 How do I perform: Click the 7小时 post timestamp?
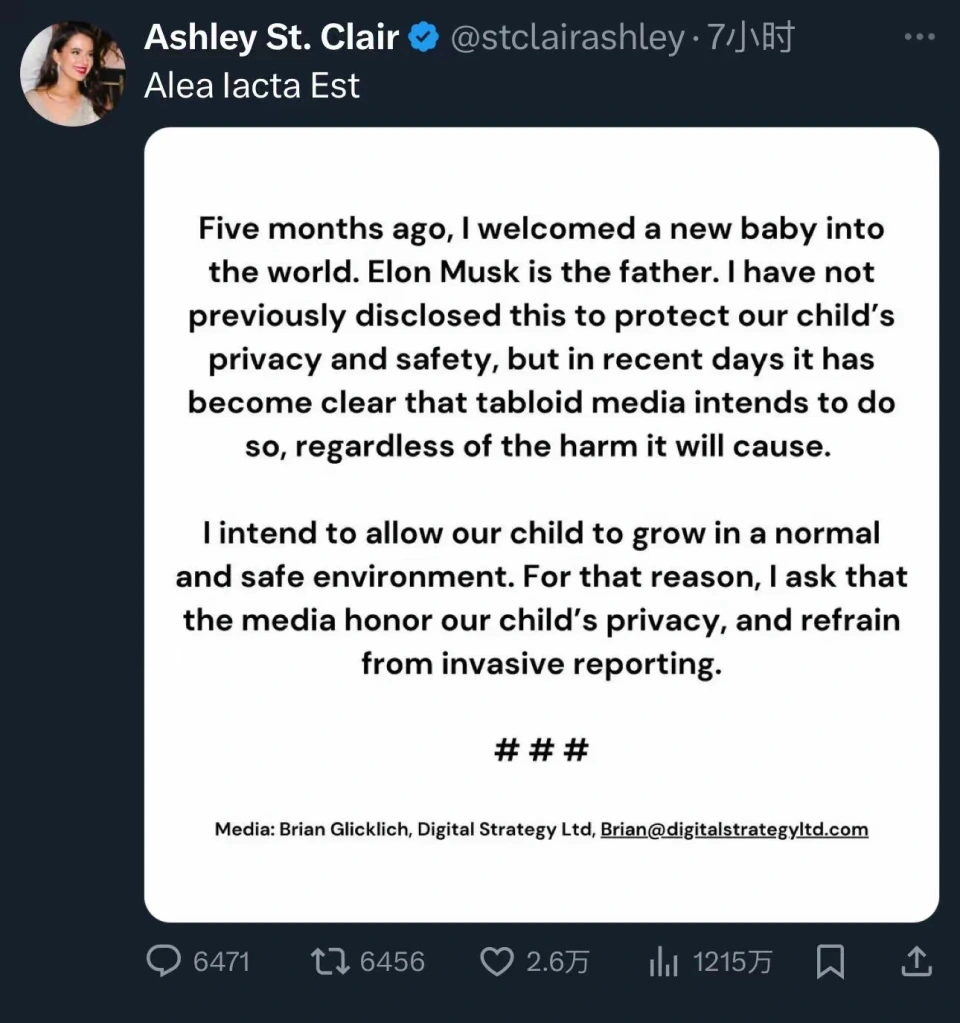tap(751, 37)
